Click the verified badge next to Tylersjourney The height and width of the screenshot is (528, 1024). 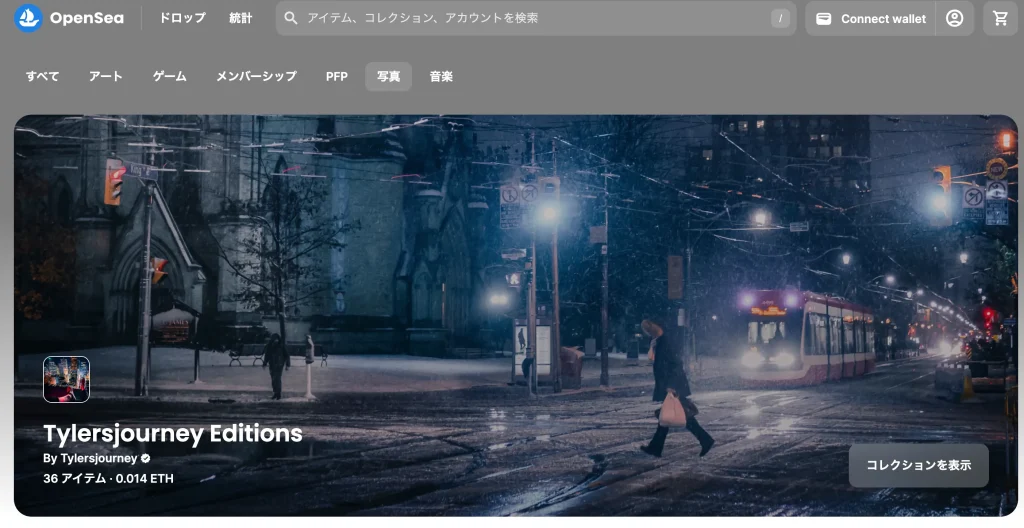[x=146, y=458]
